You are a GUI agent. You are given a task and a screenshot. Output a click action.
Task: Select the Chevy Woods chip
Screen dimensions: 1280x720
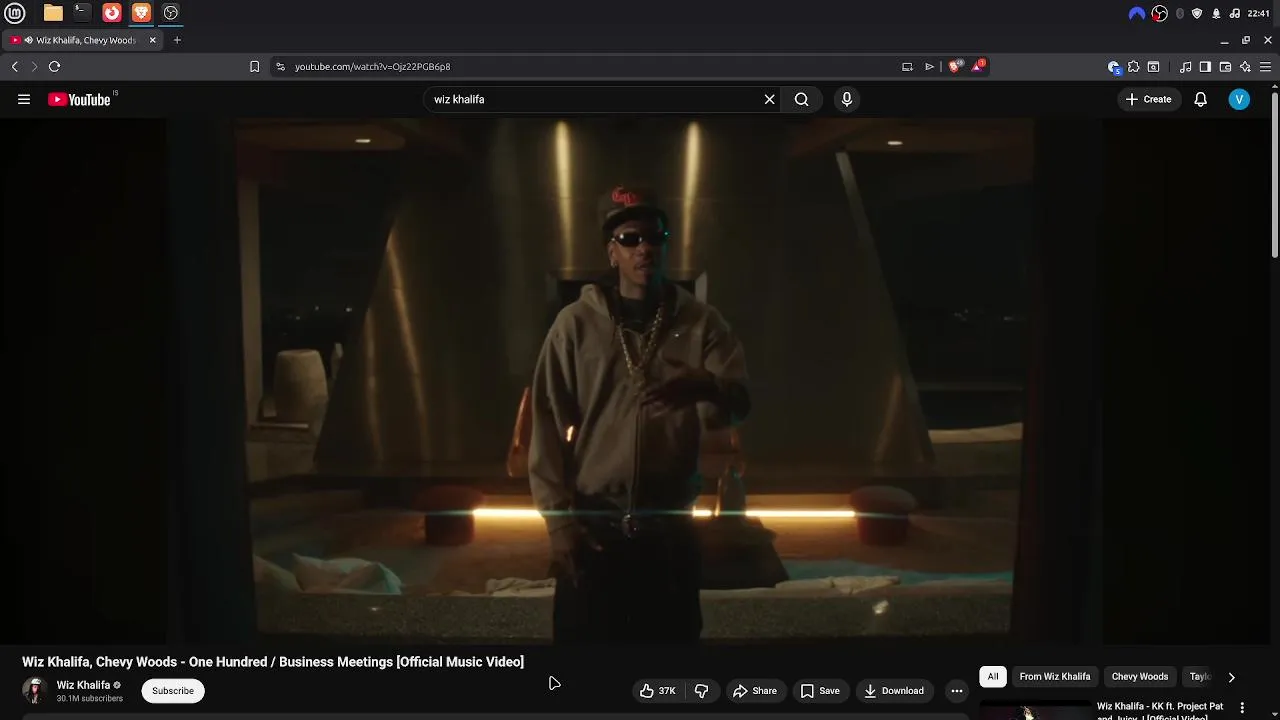pos(1140,677)
